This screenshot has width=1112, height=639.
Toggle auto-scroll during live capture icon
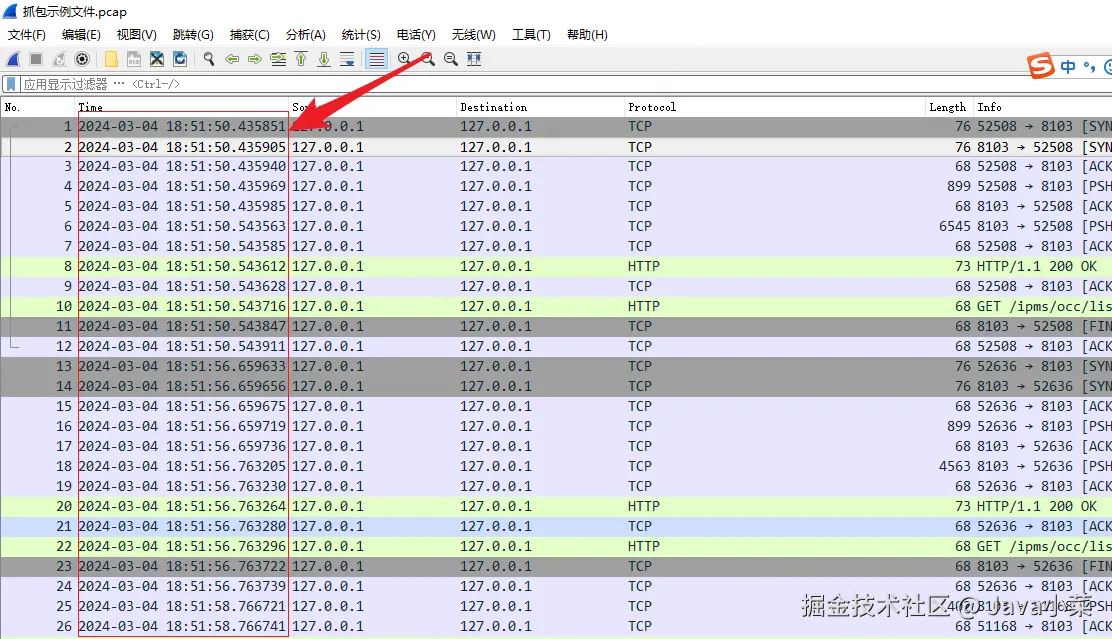click(x=347, y=60)
